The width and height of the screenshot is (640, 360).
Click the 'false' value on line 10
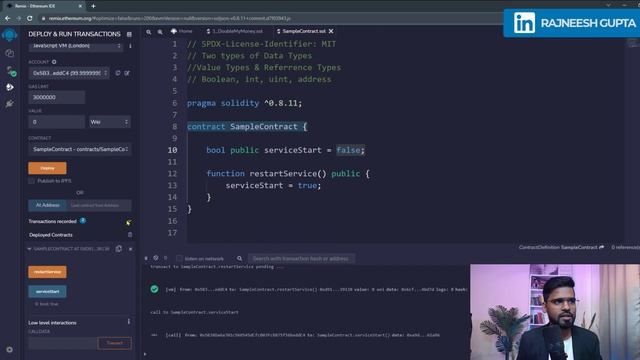click(348, 150)
